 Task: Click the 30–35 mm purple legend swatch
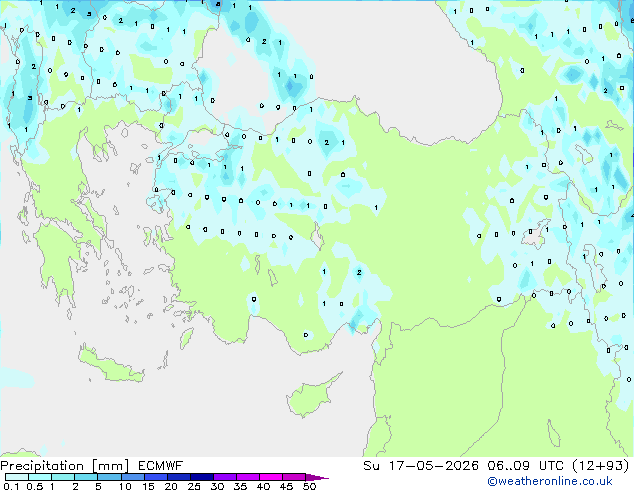point(224,477)
